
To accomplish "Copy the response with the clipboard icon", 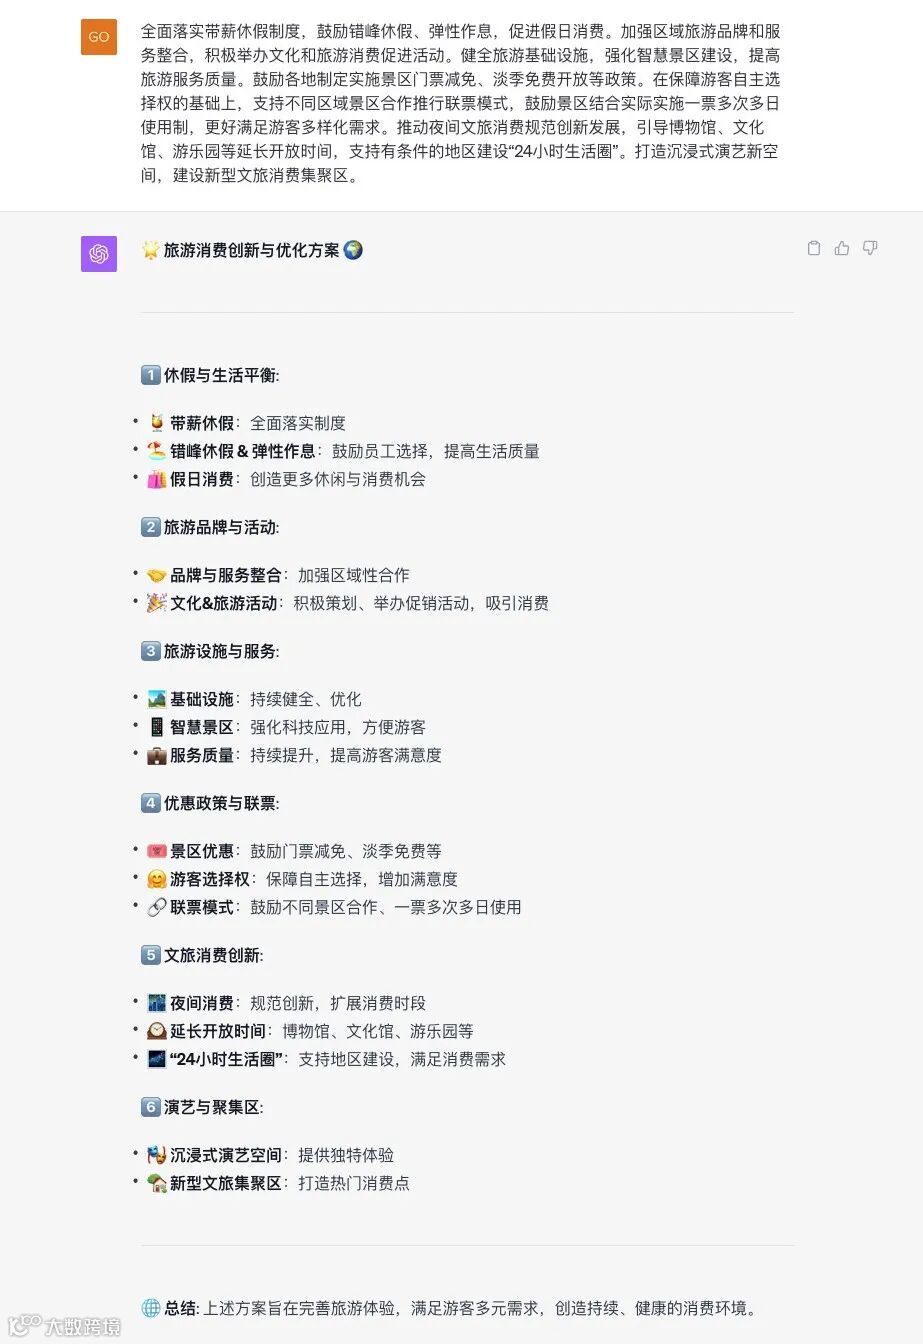I will click(x=814, y=248).
